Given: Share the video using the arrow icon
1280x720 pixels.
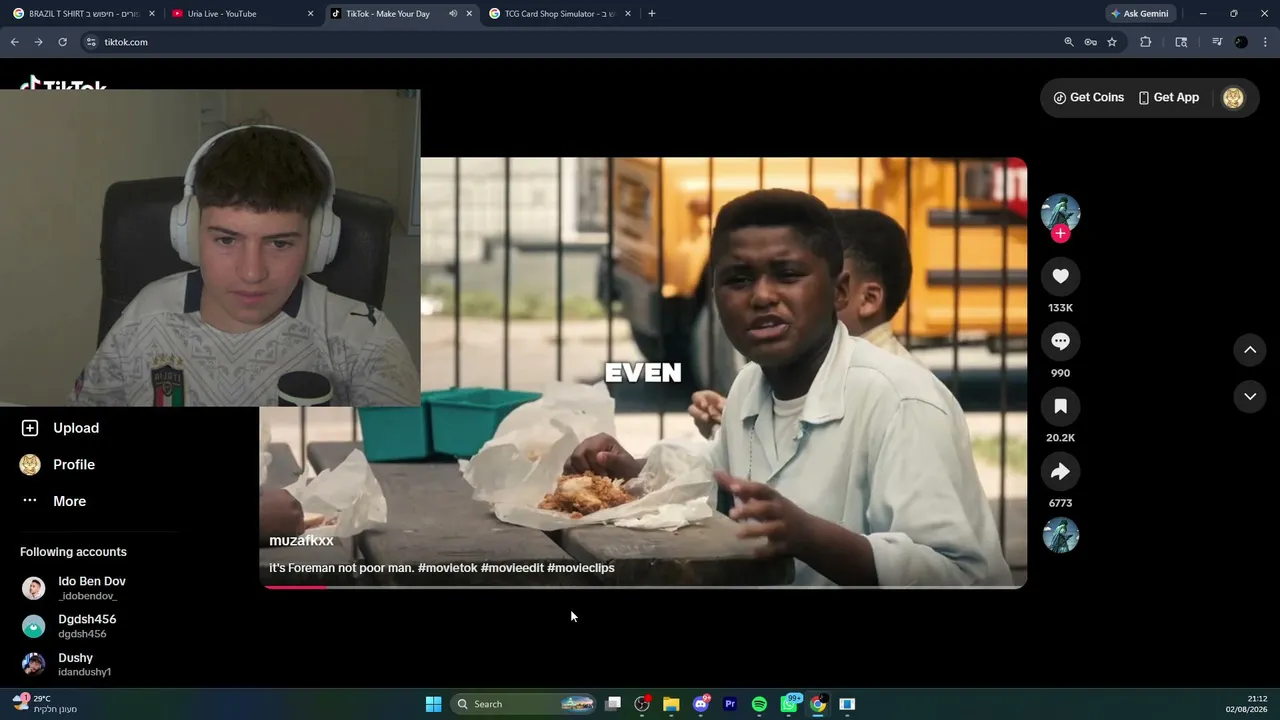Looking at the screenshot, I should (x=1060, y=472).
